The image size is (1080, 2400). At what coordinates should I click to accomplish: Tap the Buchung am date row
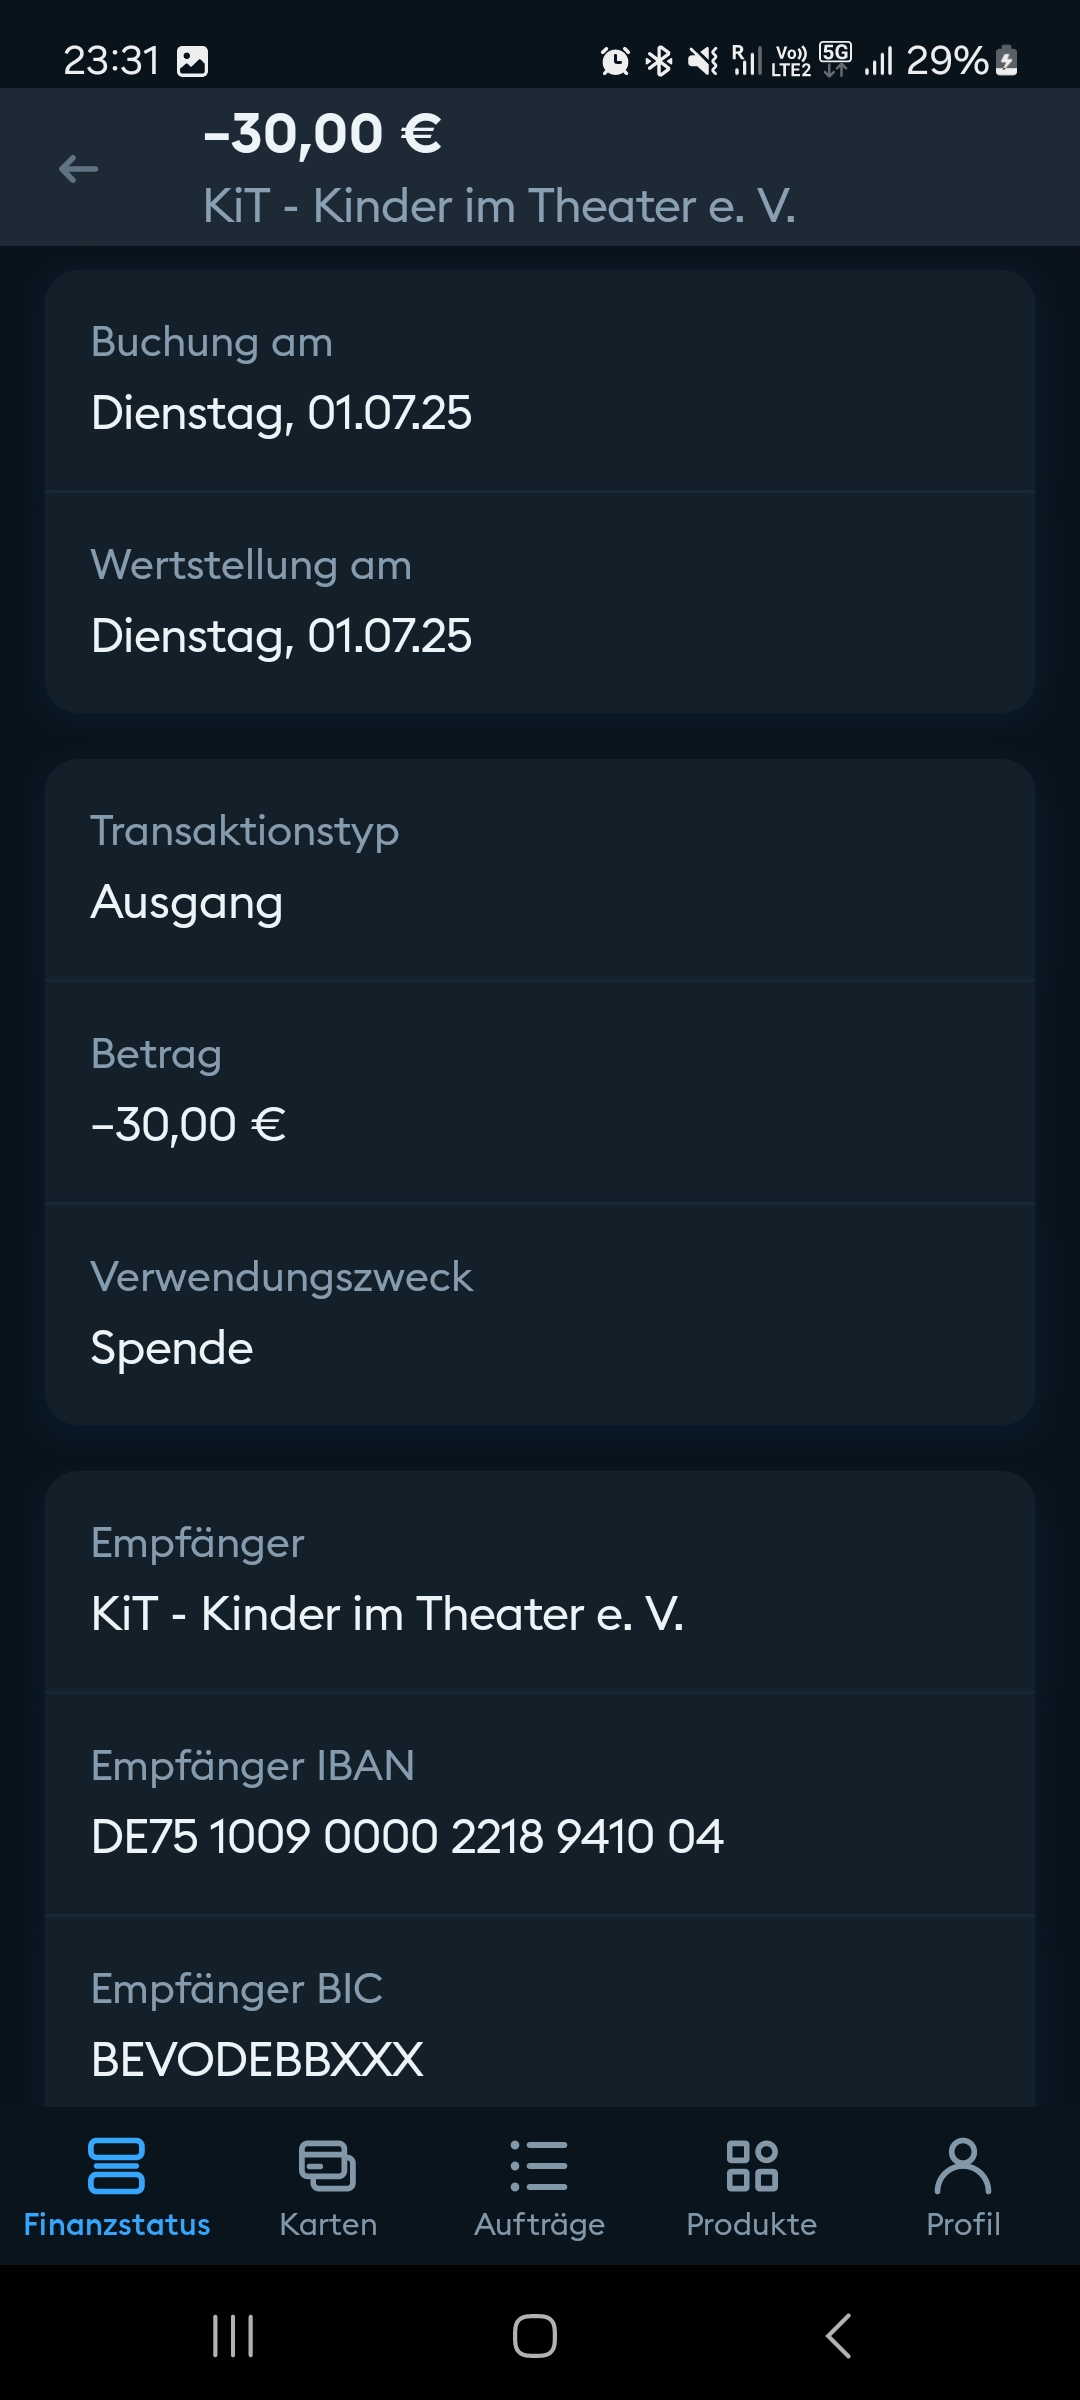[x=540, y=380]
